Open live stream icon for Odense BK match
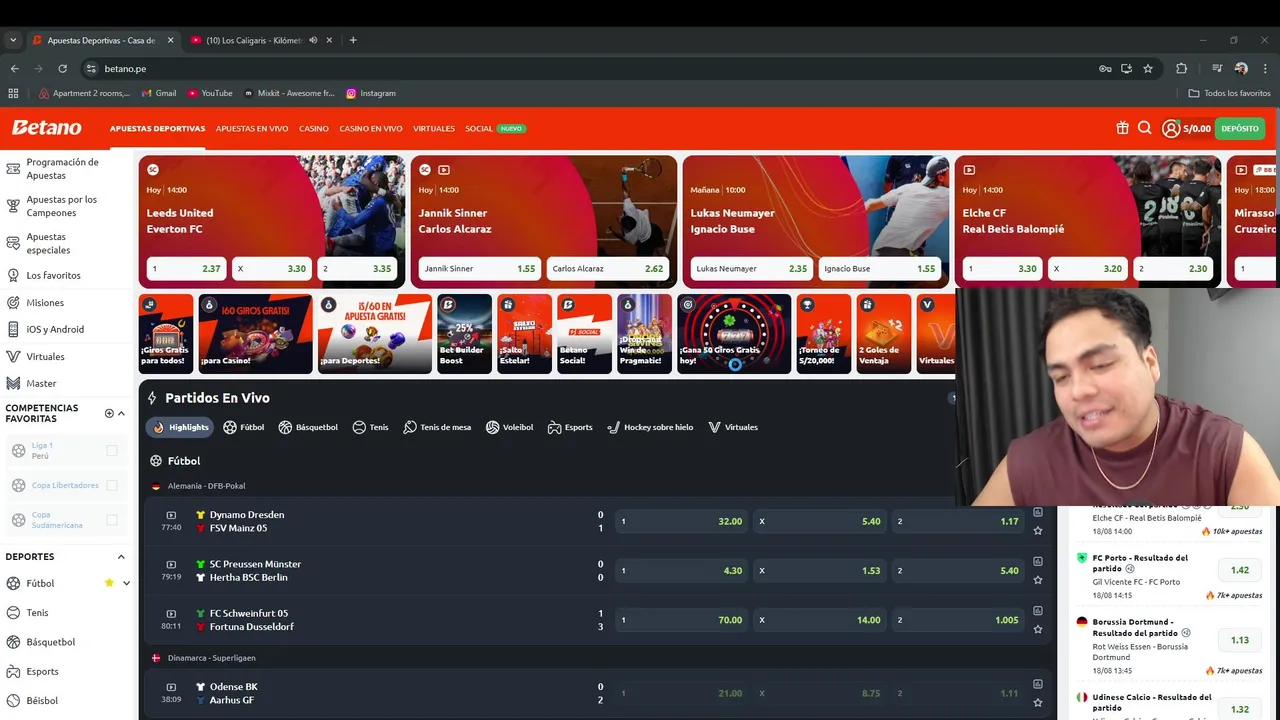The height and width of the screenshot is (720, 1280). tap(171, 687)
